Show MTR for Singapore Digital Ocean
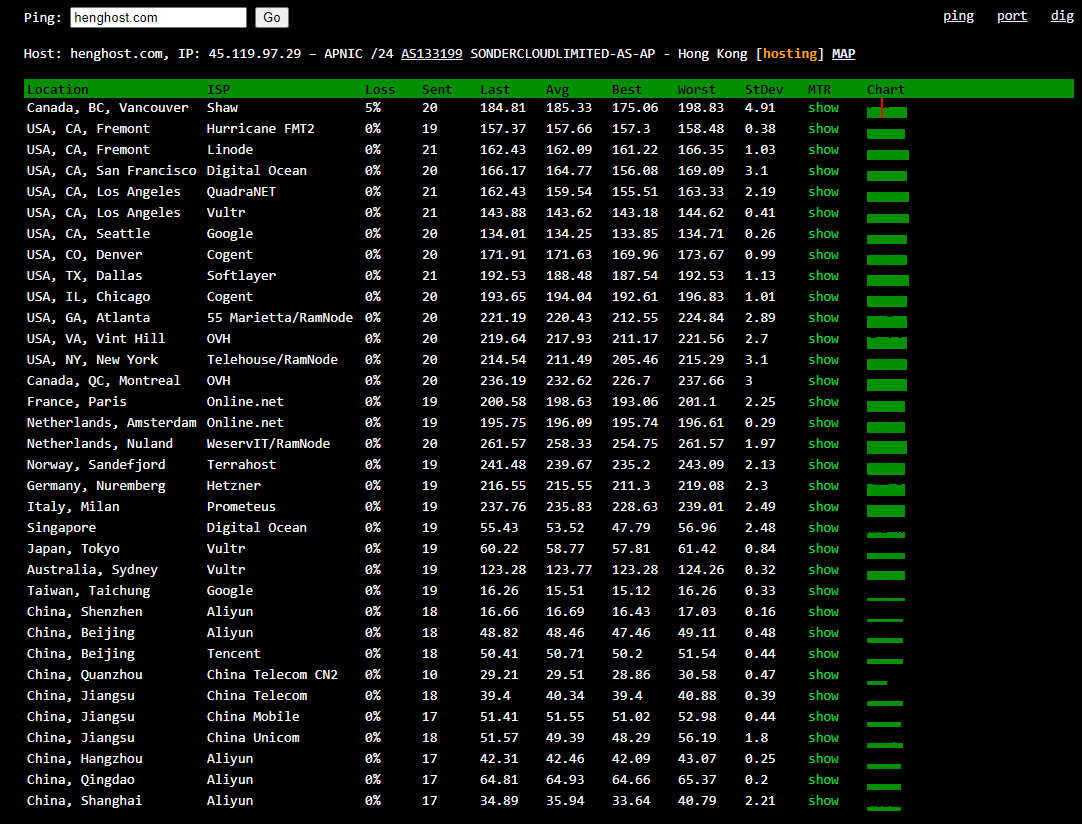The height and width of the screenshot is (824, 1082). 823,528
